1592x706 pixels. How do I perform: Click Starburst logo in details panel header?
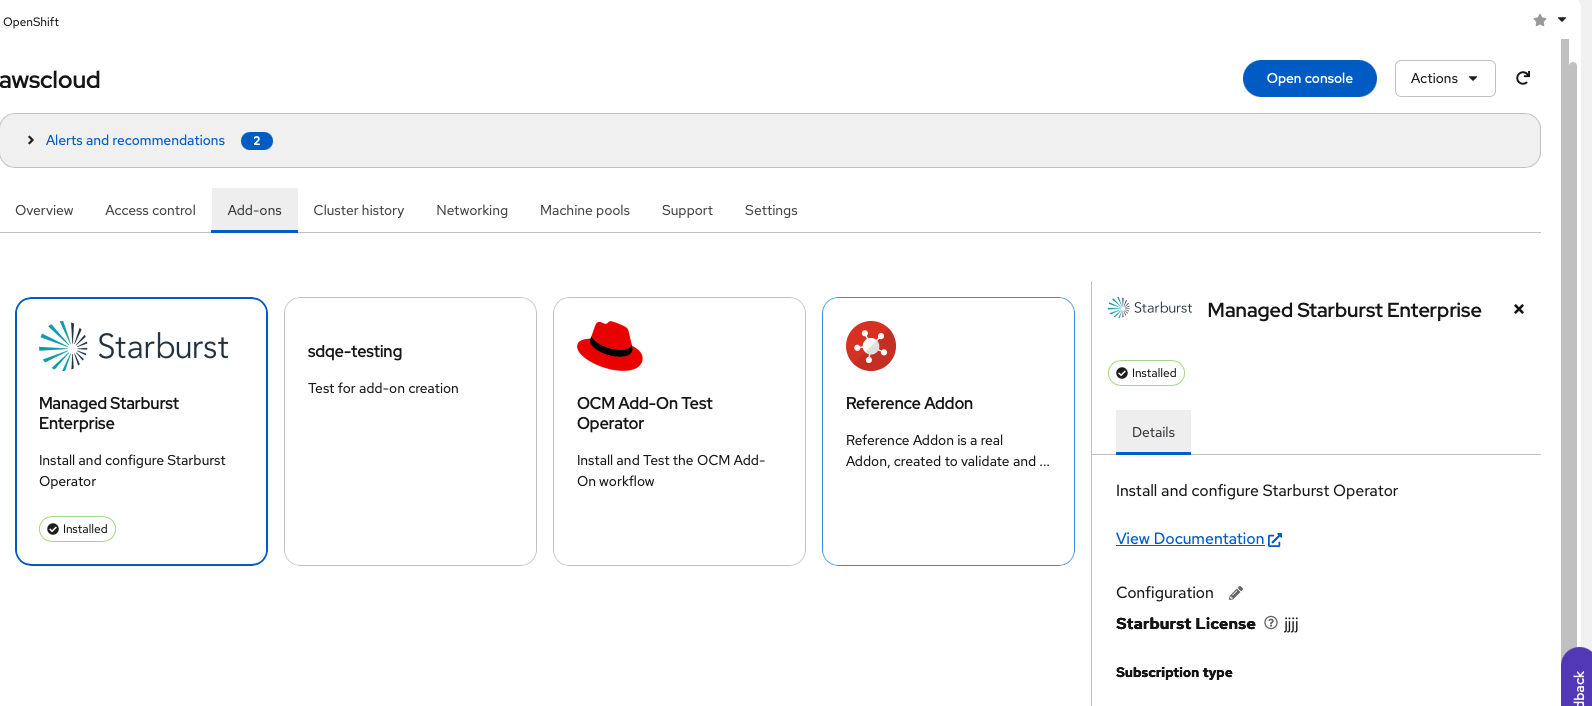[1150, 308]
